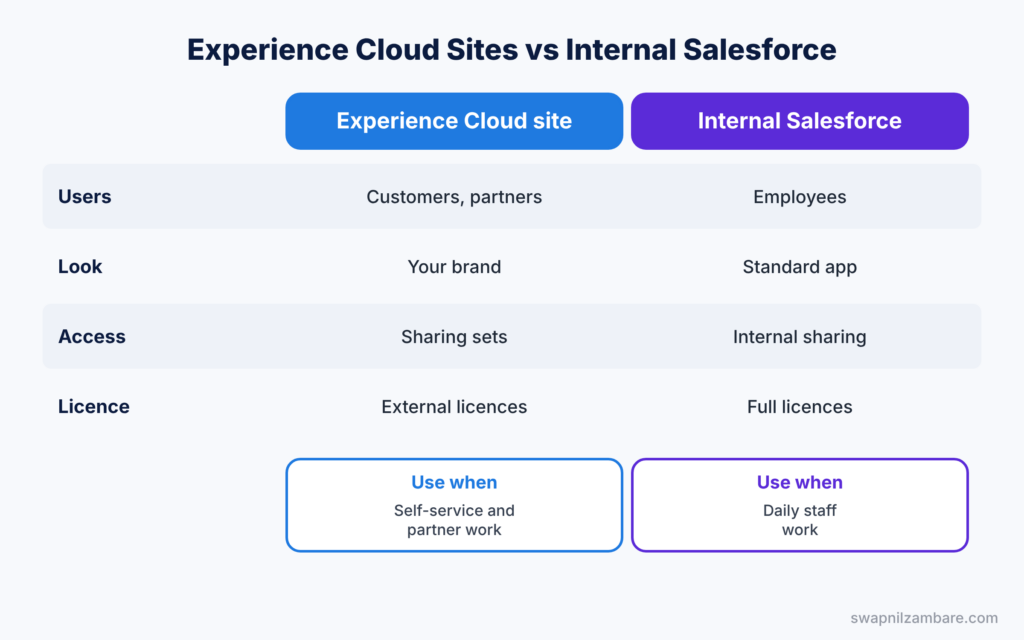Click the purple 'Use when' heading
Screen dimensions: 1024x640
coord(799,482)
